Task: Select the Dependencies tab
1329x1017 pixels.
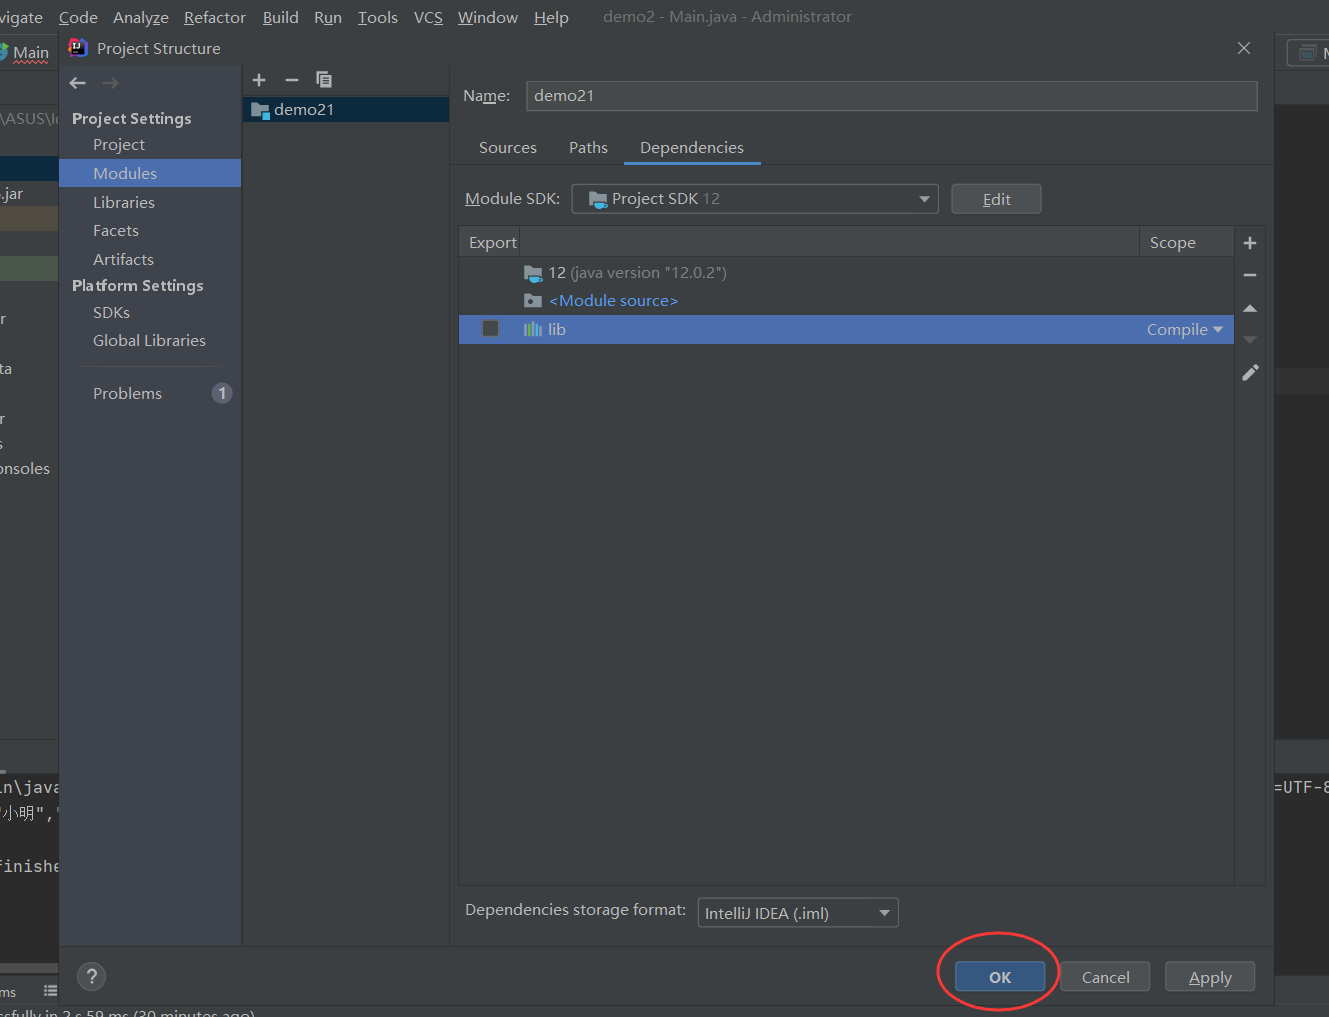Action: coord(692,148)
